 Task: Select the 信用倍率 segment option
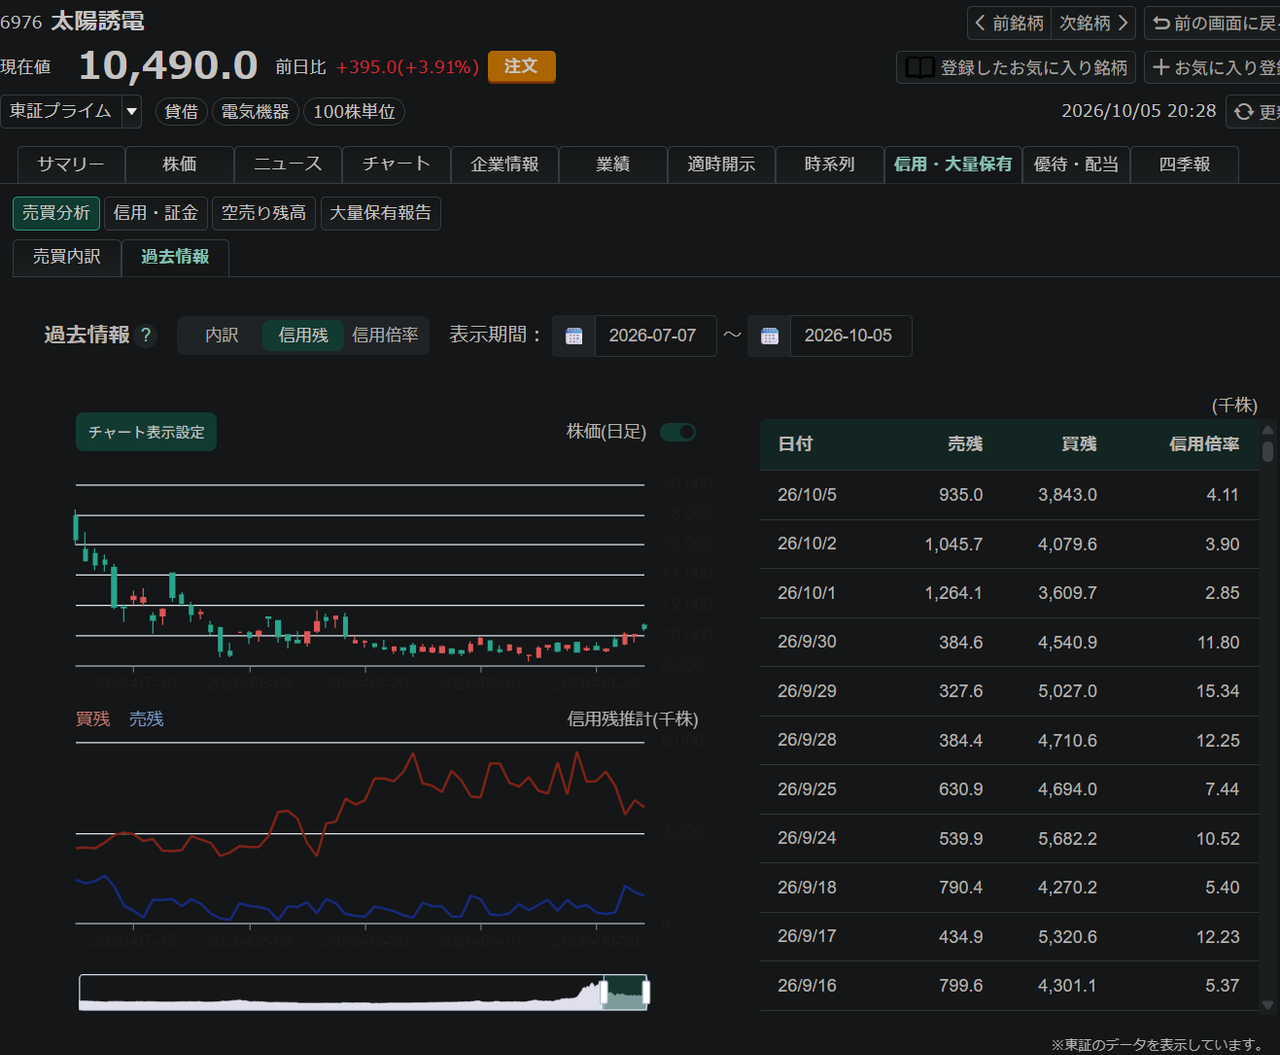[x=385, y=336]
